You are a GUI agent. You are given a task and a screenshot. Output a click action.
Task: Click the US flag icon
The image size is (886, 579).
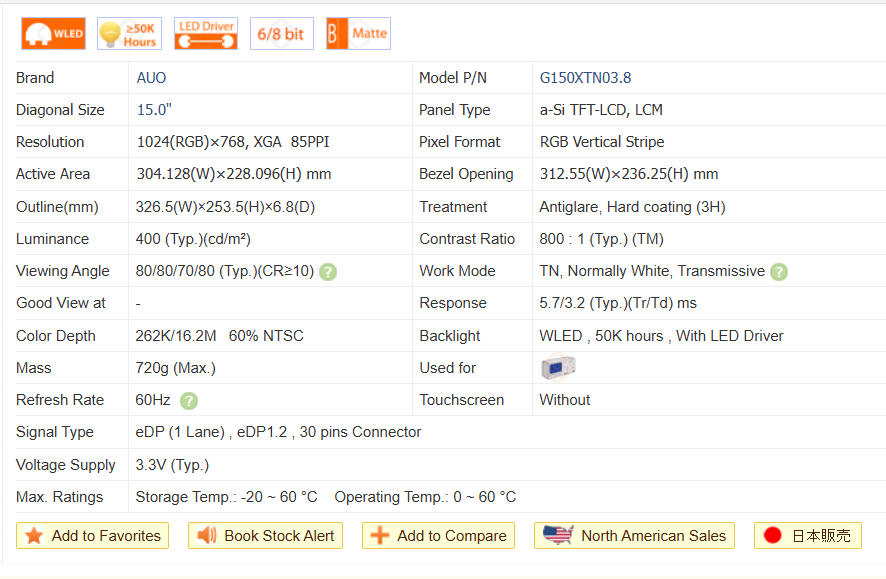tap(558, 536)
